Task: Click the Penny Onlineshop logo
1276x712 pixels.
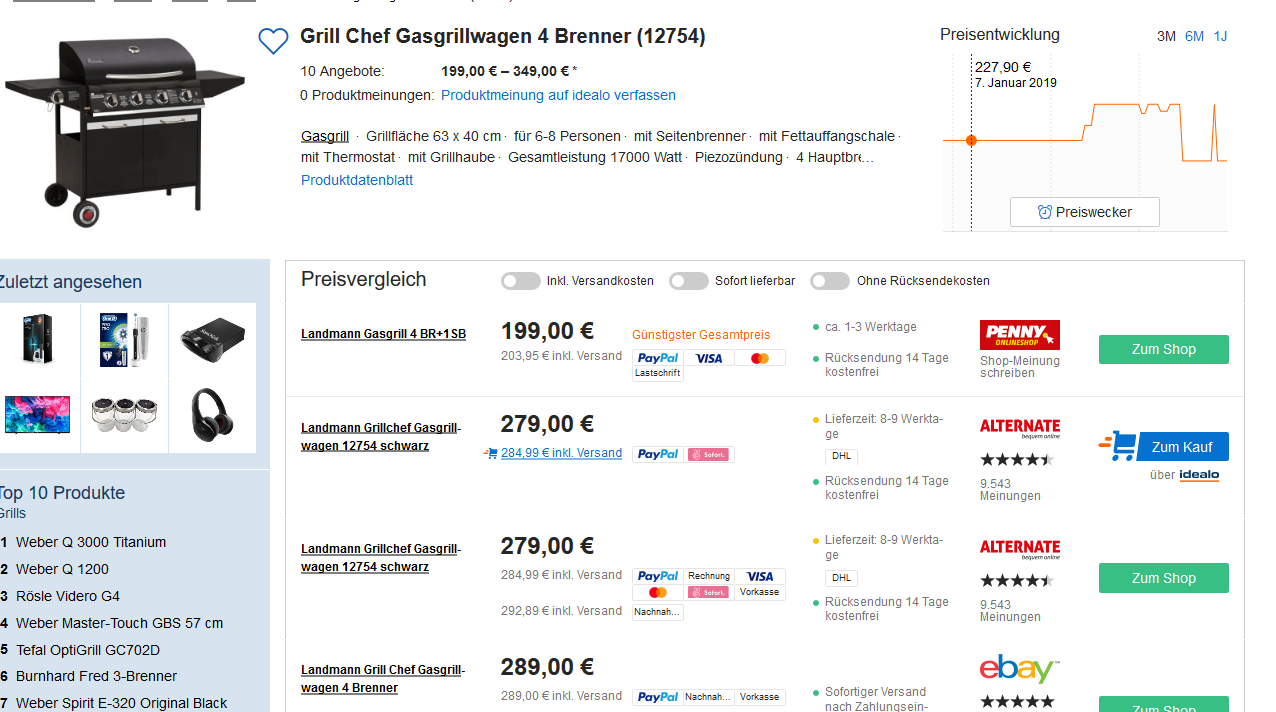Action: pyautogui.click(x=1019, y=334)
